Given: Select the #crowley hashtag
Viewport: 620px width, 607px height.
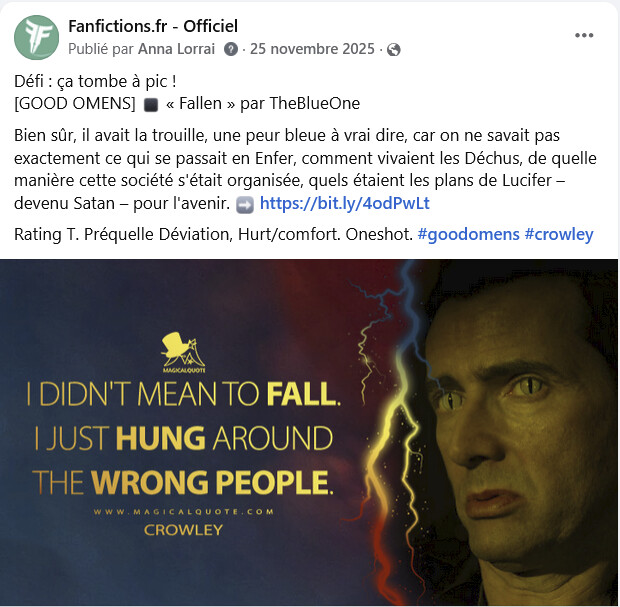Looking at the screenshot, I should click(559, 234).
